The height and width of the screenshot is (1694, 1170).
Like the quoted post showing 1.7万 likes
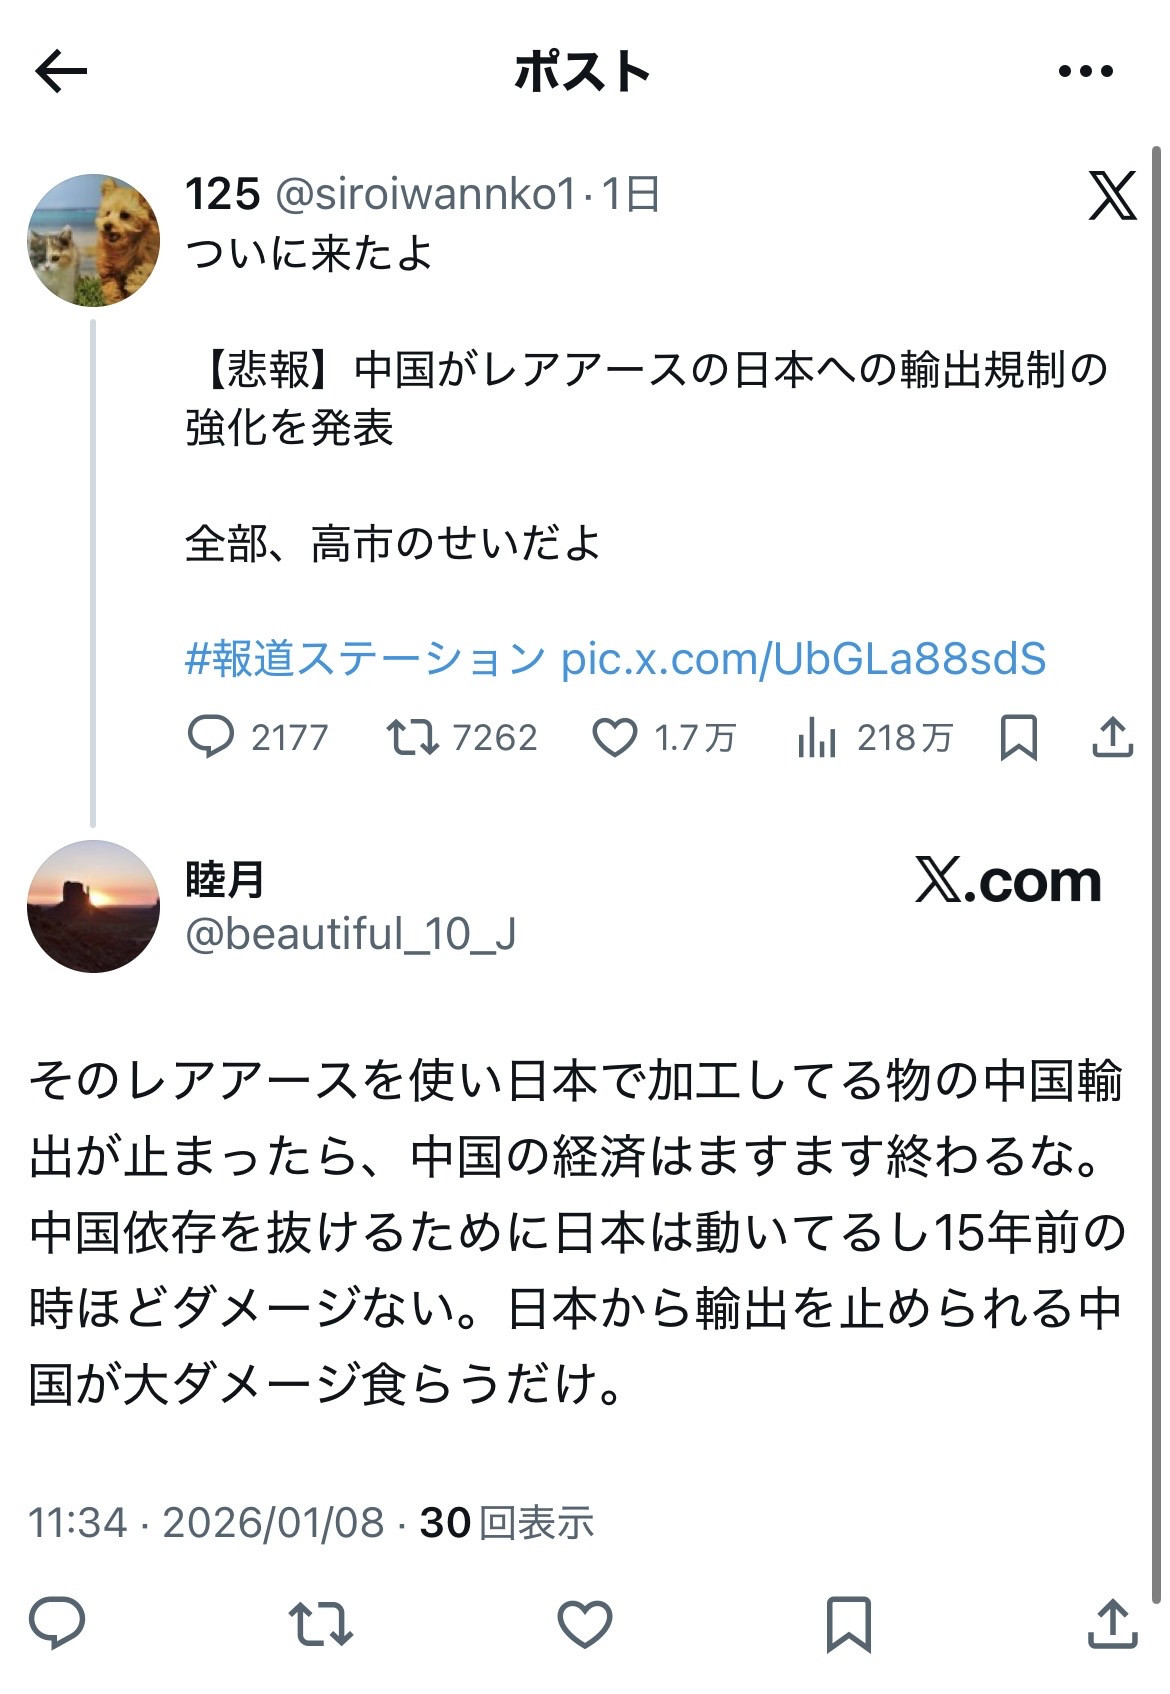[x=664, y=738]
